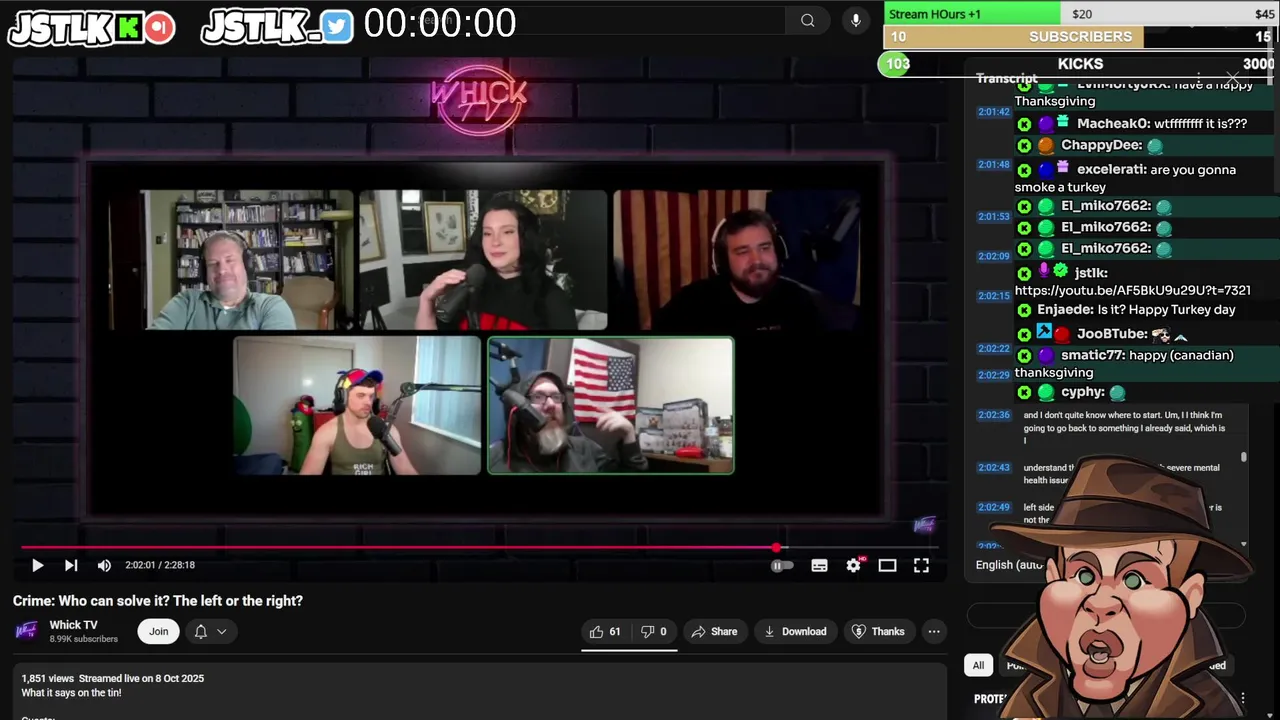
Task: Open the player settings gear
Action: click(x=853, y=565)
